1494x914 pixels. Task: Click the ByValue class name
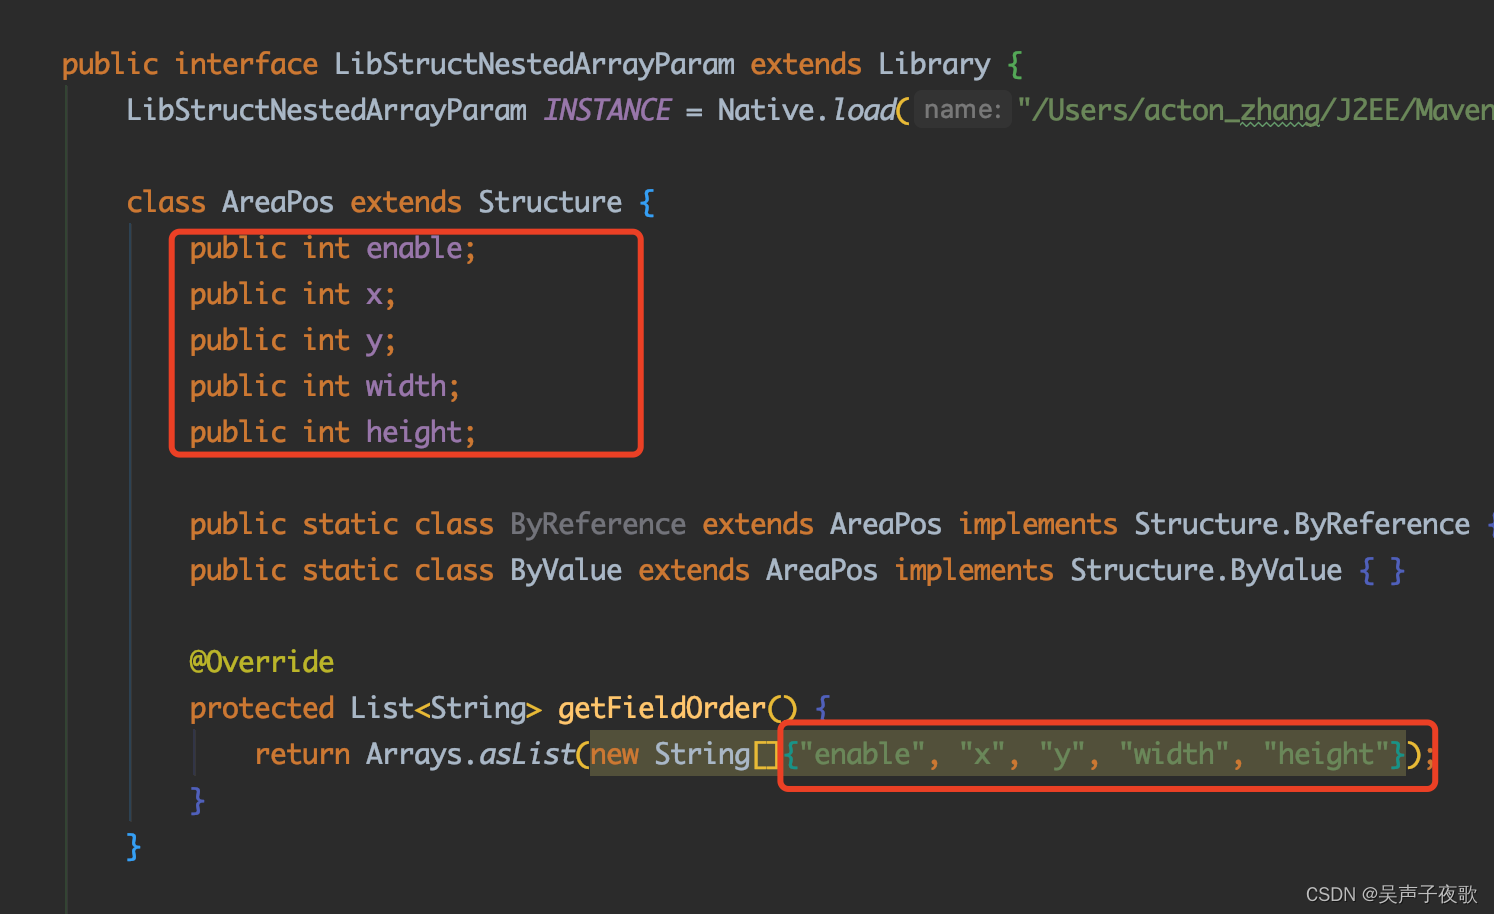point(566,570)
